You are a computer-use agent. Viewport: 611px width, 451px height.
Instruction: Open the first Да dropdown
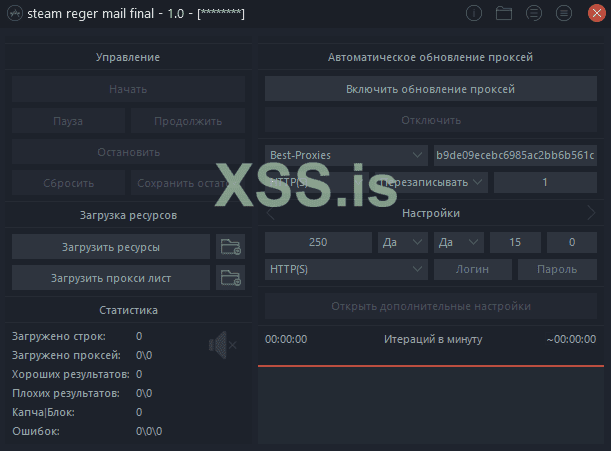(403, 242)
